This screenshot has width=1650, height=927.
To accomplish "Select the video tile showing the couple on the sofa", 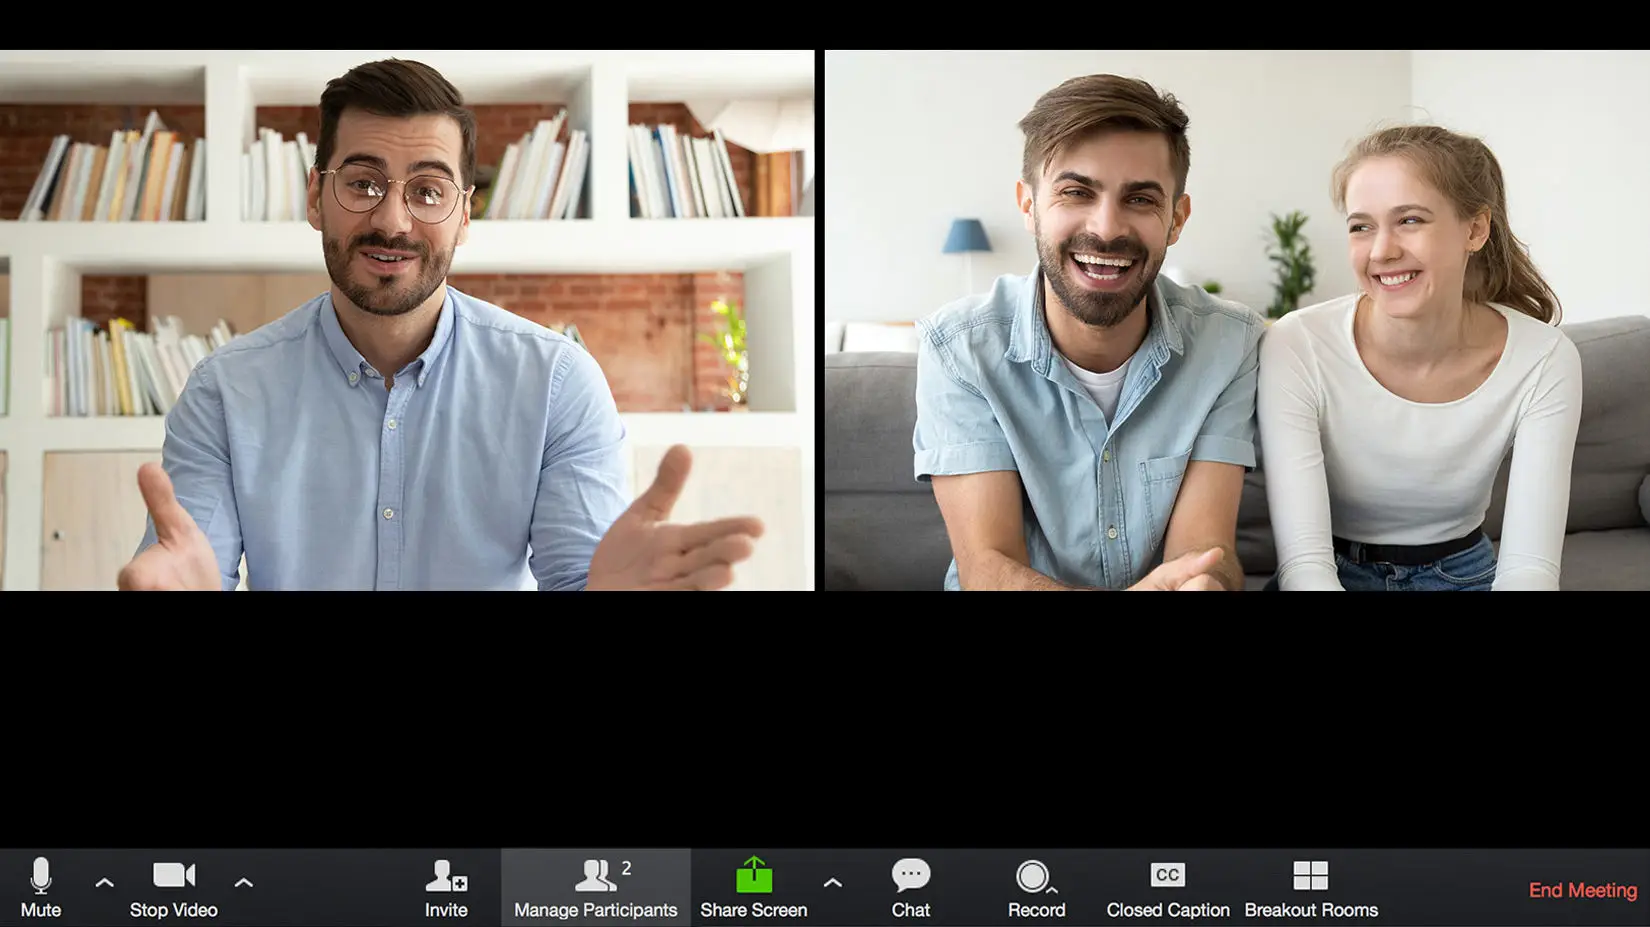I will [x=1237, y=320].
